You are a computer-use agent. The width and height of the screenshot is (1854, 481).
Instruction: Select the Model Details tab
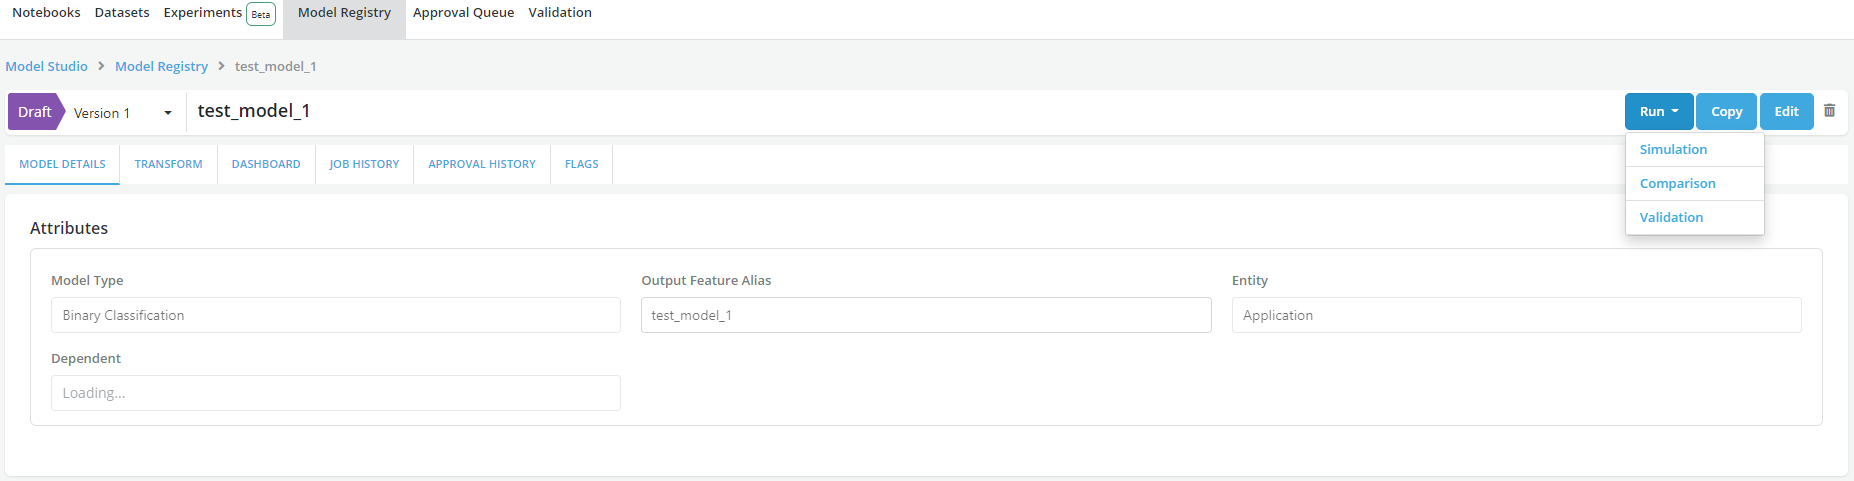tap(62, 164)
